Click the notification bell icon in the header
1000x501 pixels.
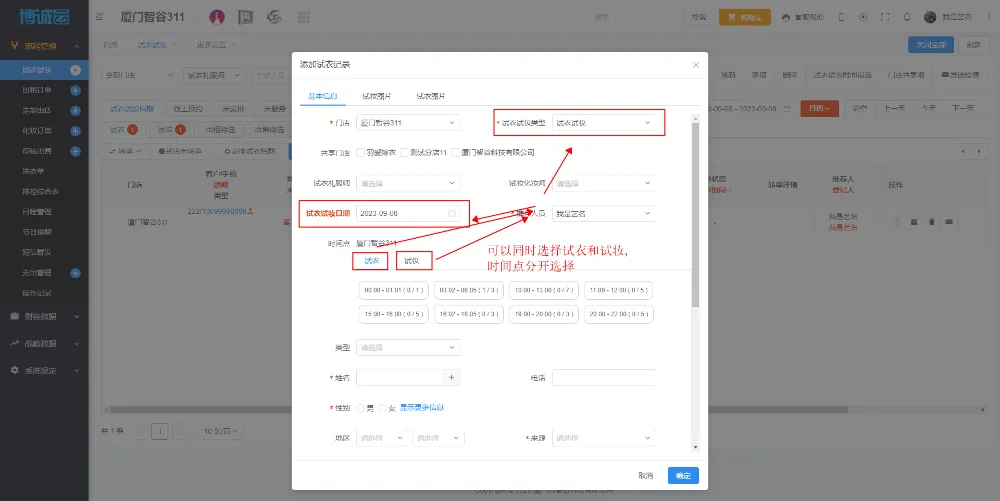(906, 18)
